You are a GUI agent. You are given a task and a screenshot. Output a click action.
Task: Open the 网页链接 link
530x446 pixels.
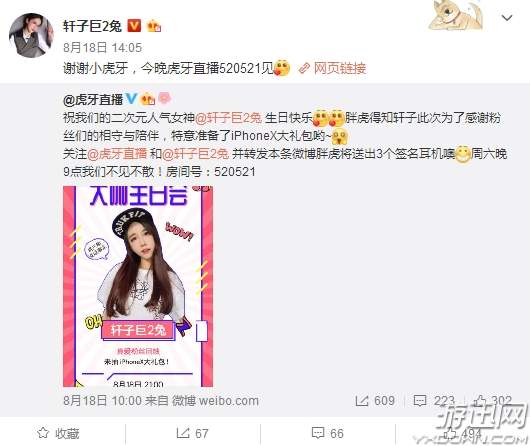[x=340, y=68]
